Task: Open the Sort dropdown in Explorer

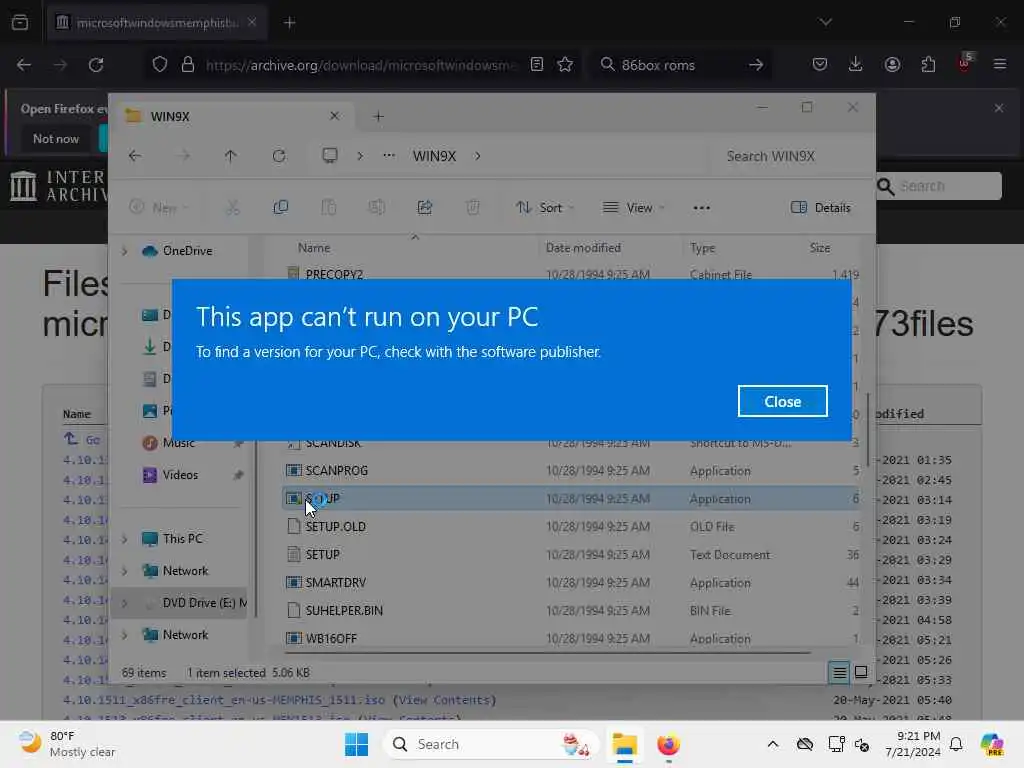Action: pos(545,208)
